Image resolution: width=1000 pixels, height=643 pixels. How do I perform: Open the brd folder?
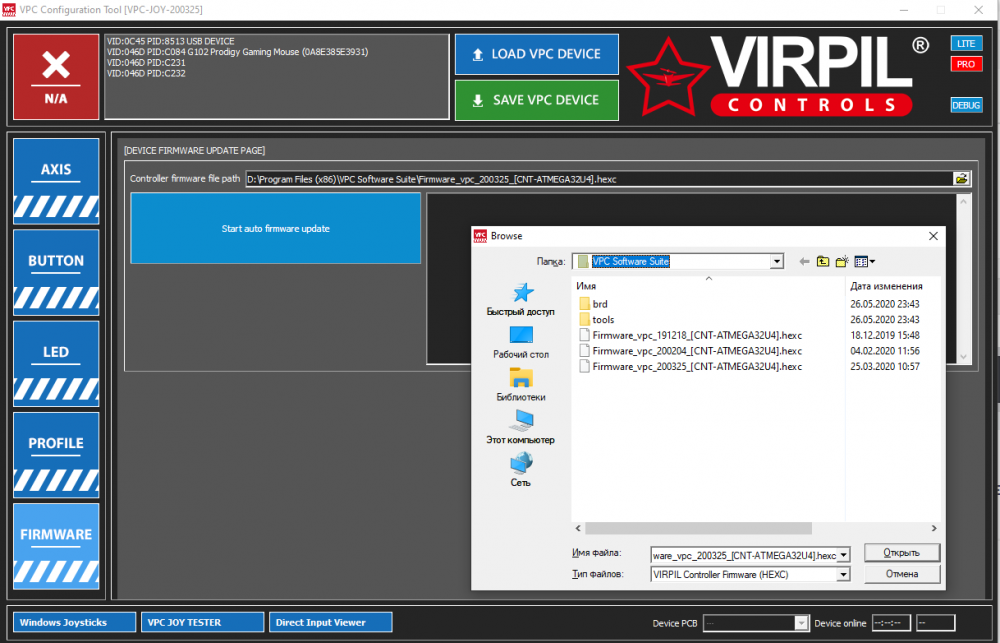(593, 304)
